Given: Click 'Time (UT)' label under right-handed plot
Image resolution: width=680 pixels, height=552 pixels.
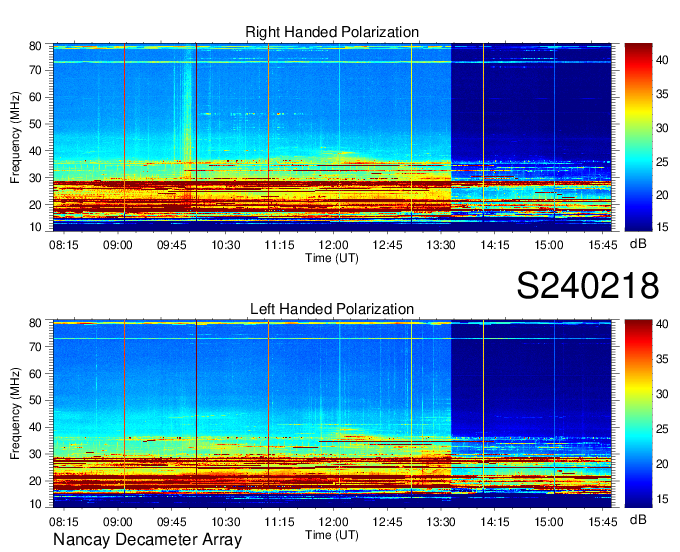Looking at the screenshot, I should click(332, 258).
